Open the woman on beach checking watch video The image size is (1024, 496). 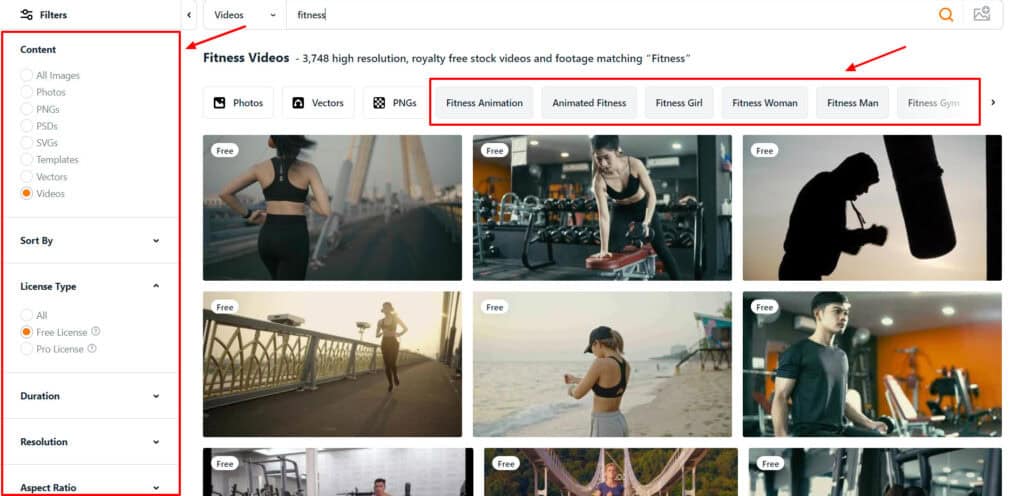coord(602,364)
